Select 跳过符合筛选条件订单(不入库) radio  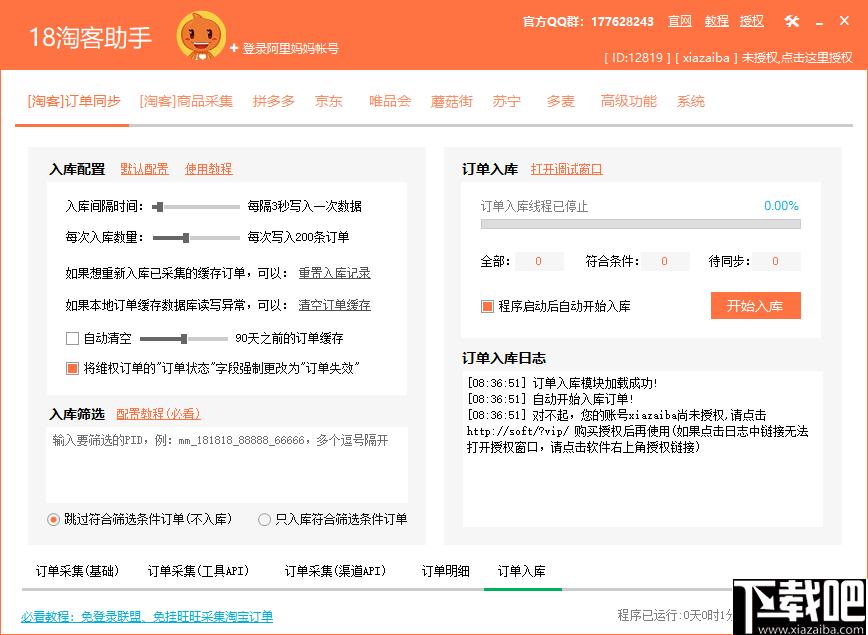pyautogui.click(x=53, y=520)
